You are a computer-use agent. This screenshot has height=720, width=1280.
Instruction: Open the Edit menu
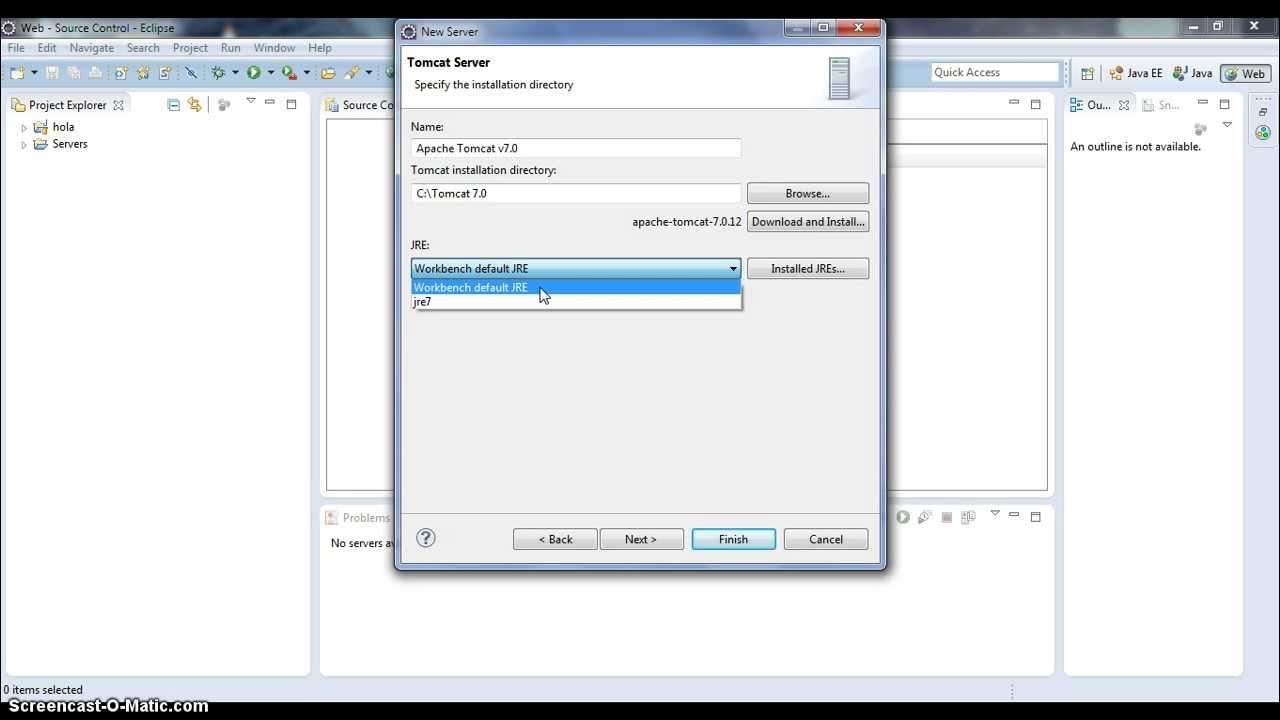pyautogui.click(x=47, y=48)
